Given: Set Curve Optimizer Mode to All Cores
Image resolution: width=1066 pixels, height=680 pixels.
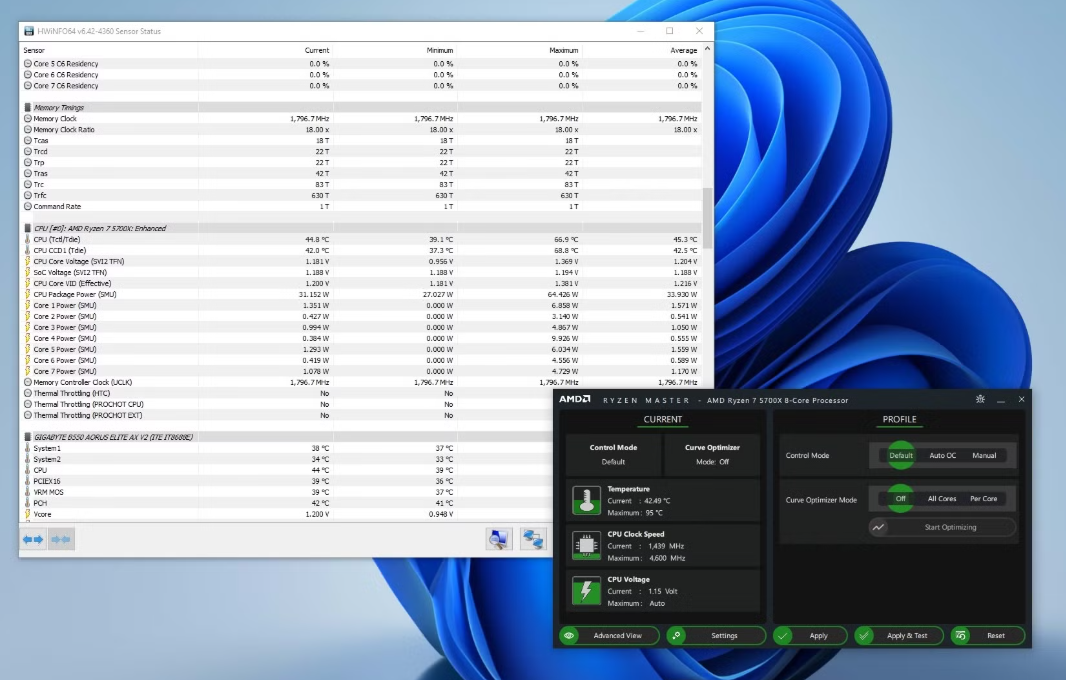Looking at the screenshot, I should click(942, 498).
